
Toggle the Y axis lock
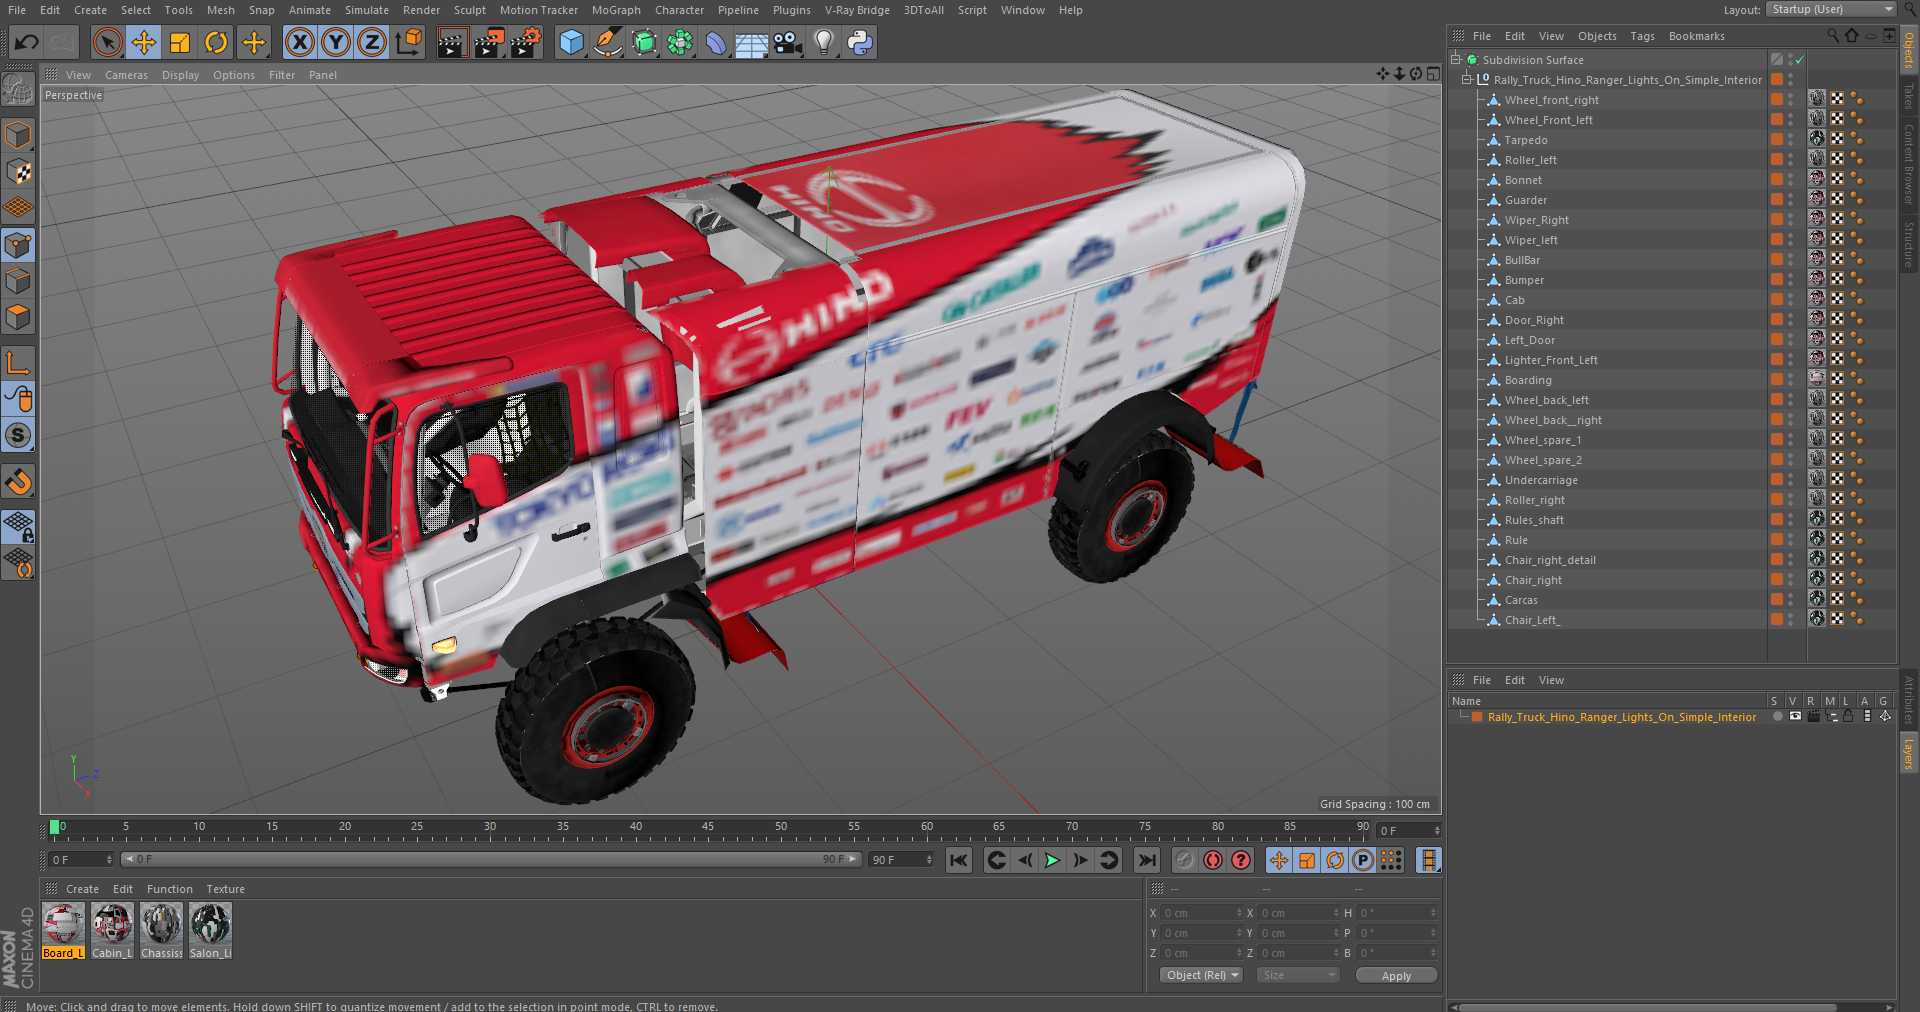[336, 42]
